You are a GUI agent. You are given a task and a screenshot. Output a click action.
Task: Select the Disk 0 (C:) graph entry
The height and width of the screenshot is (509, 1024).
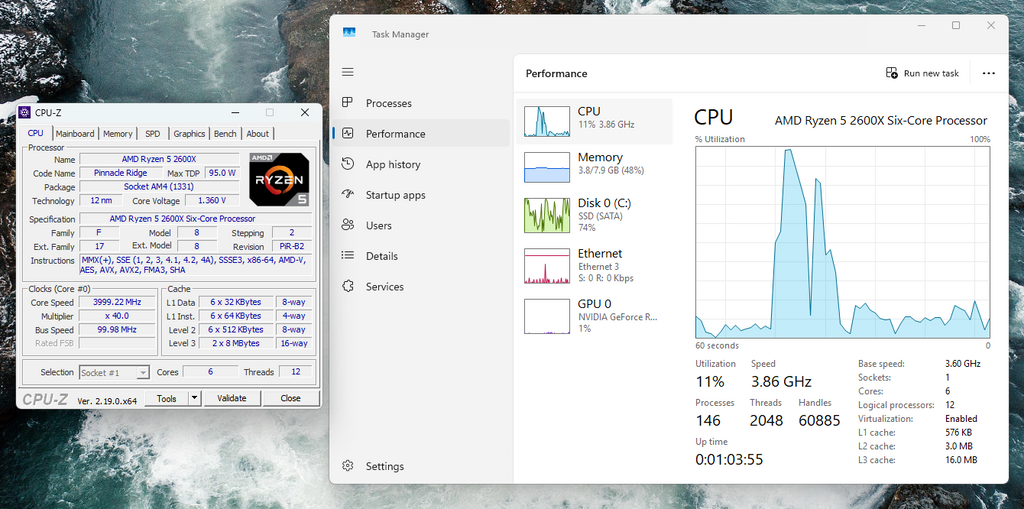[x=594, y=215]
